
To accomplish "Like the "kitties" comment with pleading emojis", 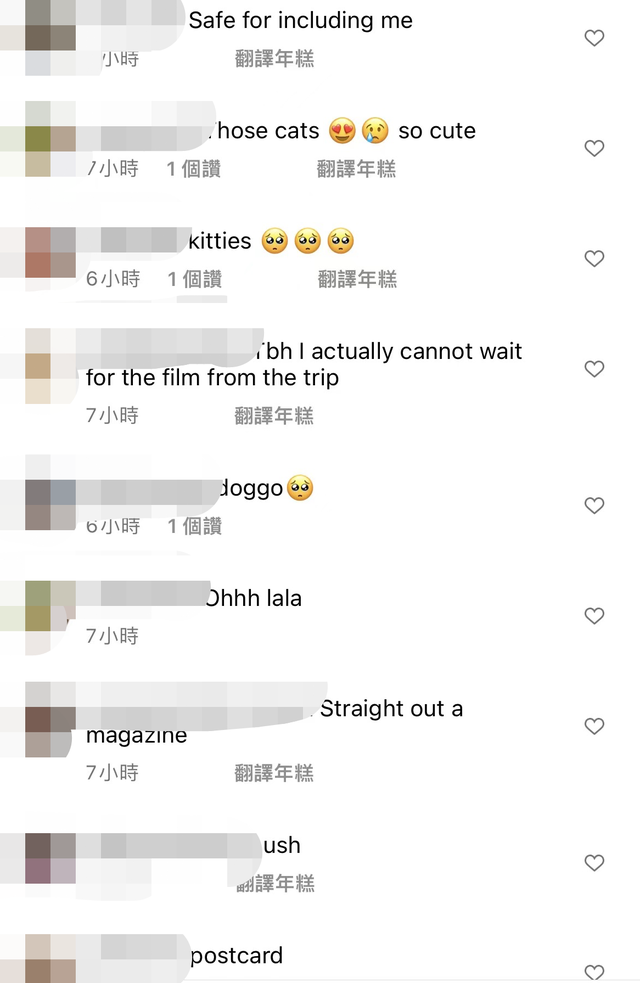I will [594, 259].
